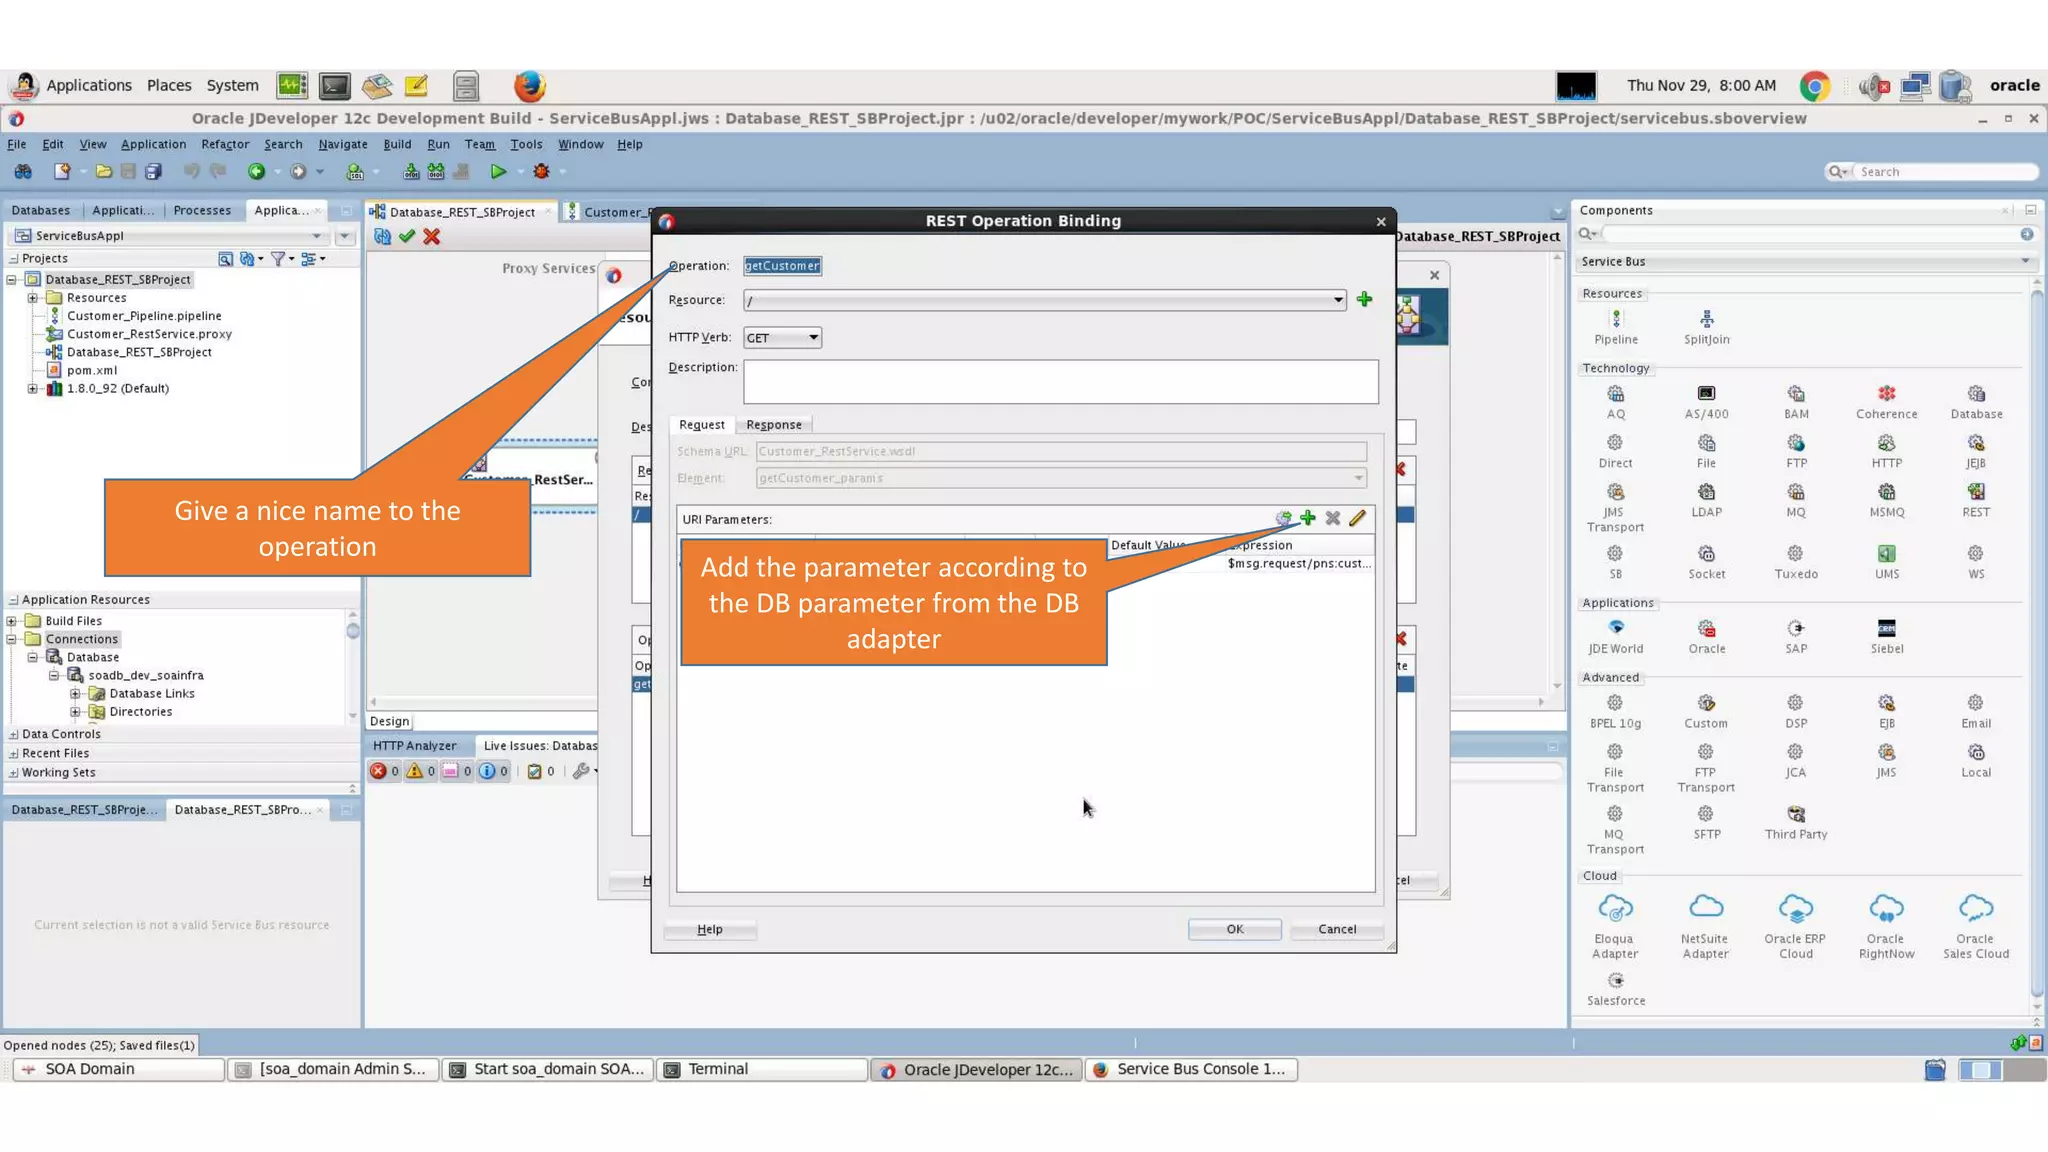2048x1152 pixels.
Task: Validate with the green checkmark icon
Action: pyautogui.click(x=406, y=237)
